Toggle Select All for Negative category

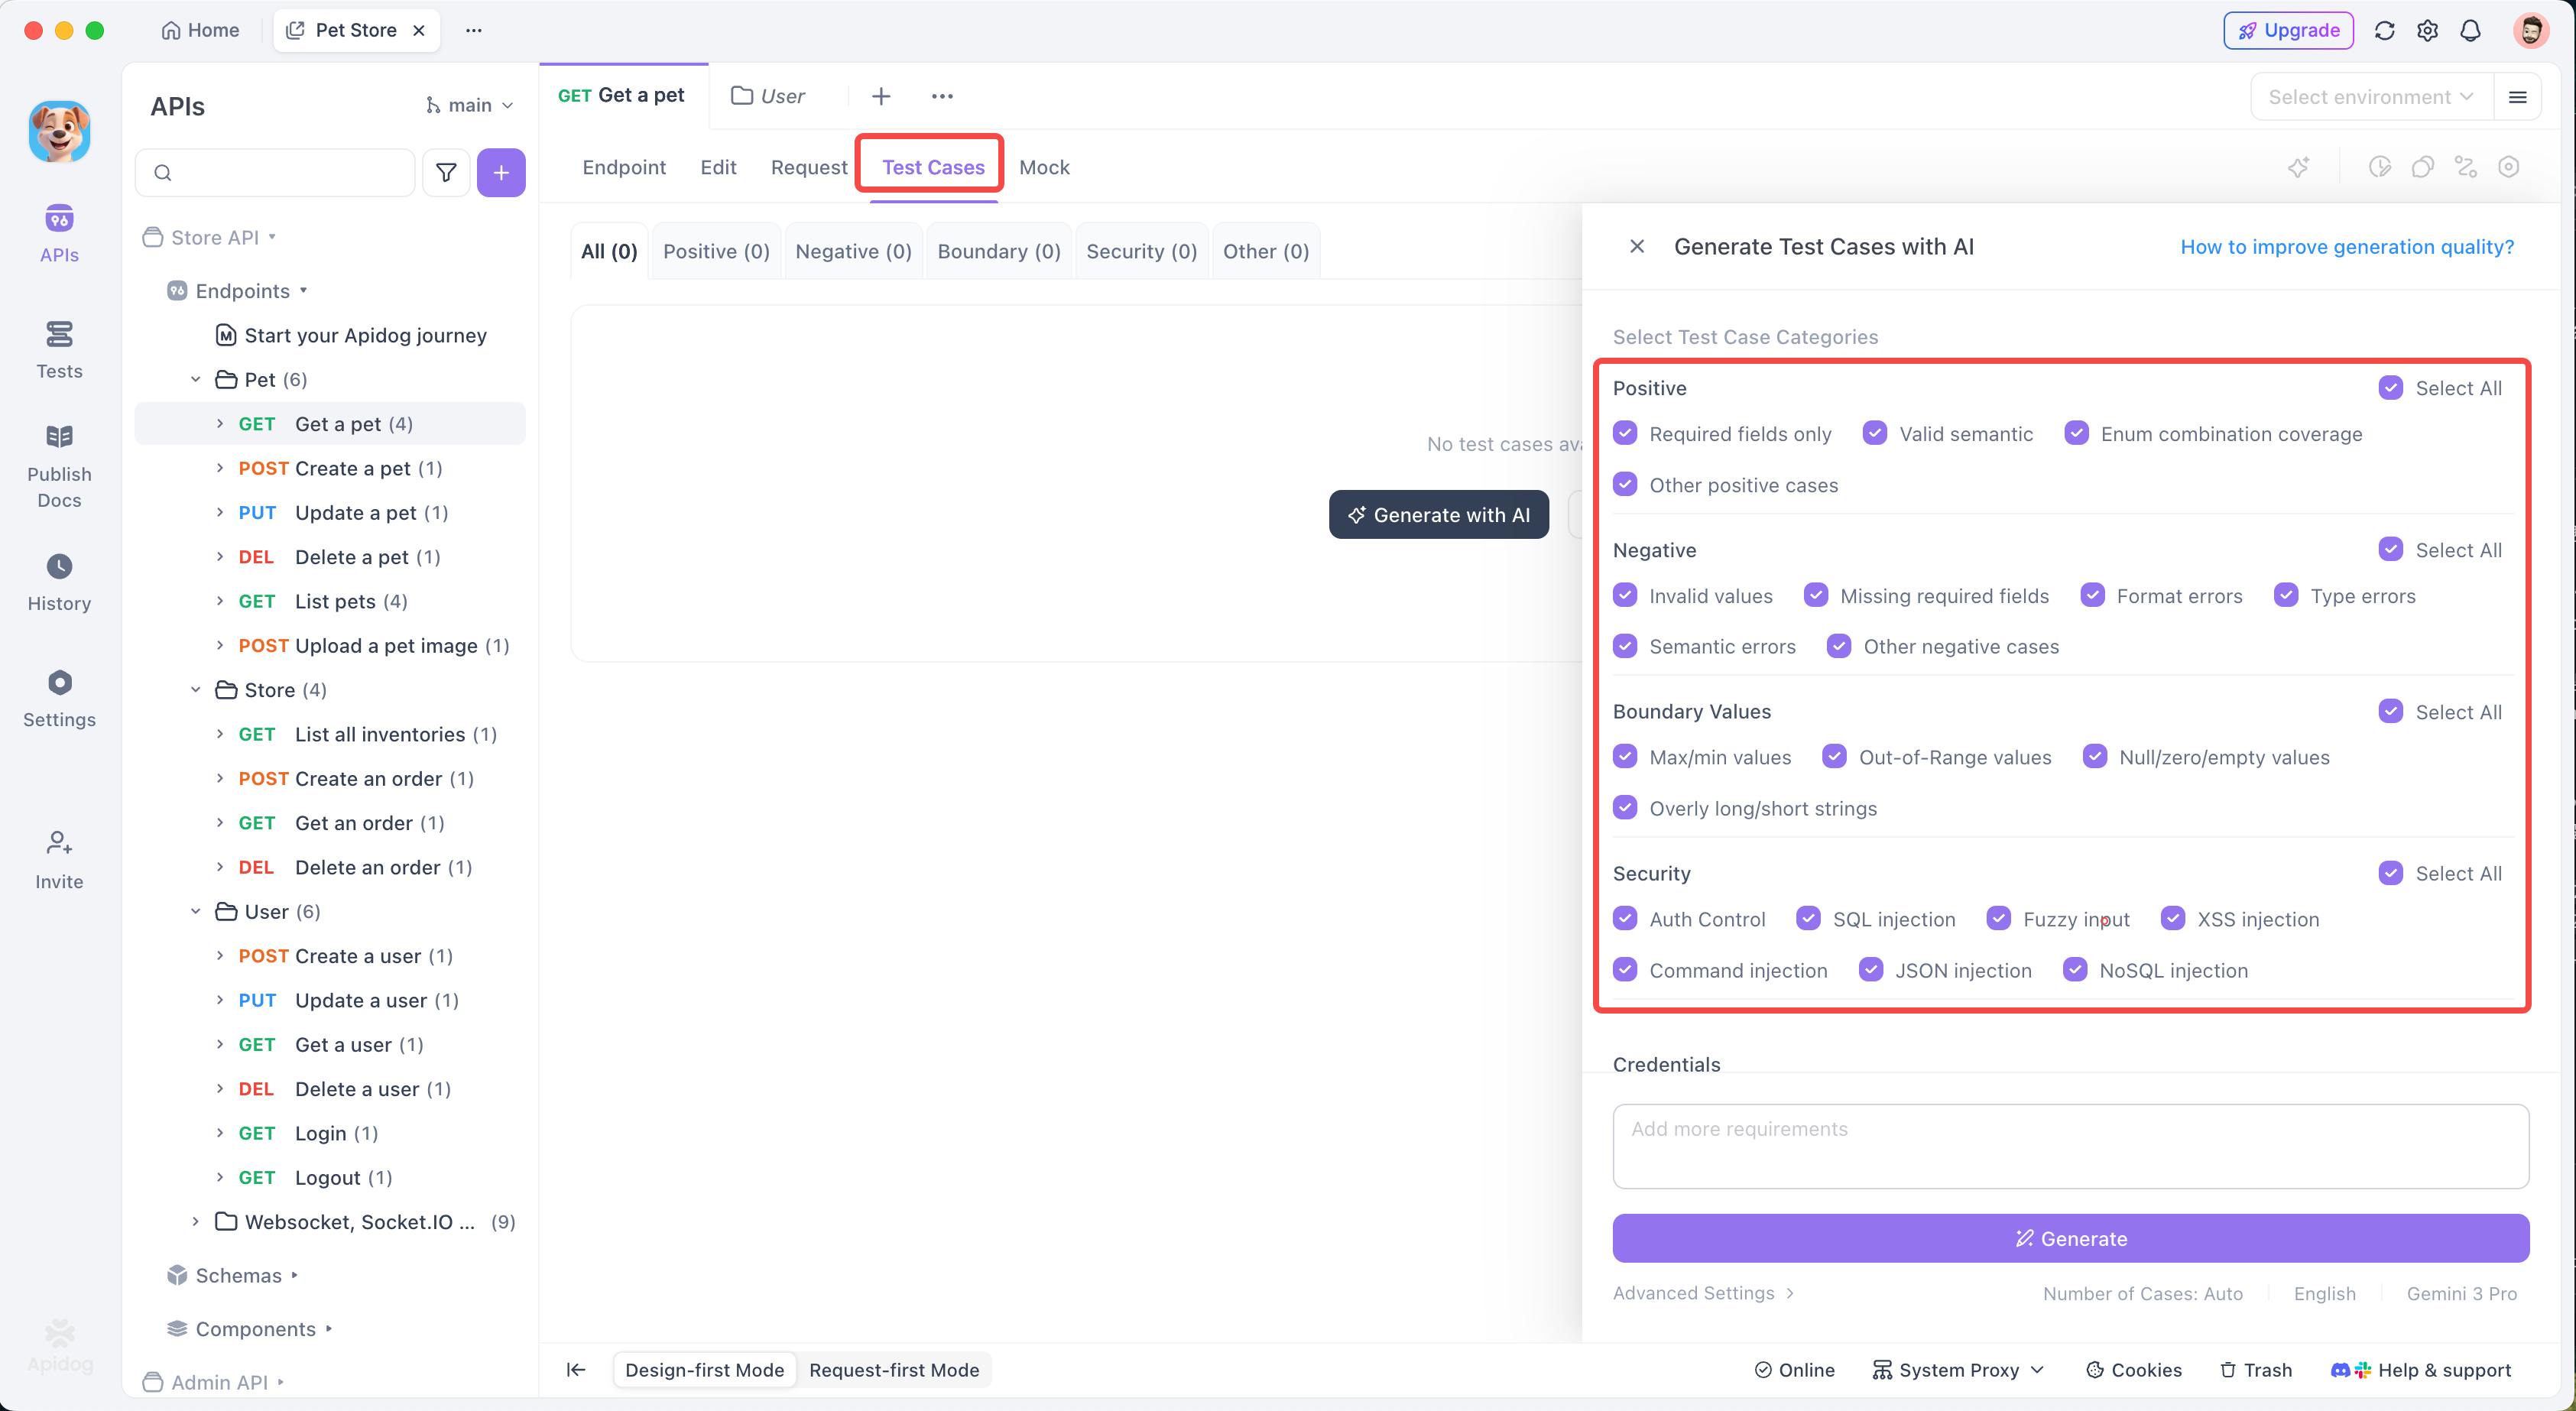click(2390, 549)
